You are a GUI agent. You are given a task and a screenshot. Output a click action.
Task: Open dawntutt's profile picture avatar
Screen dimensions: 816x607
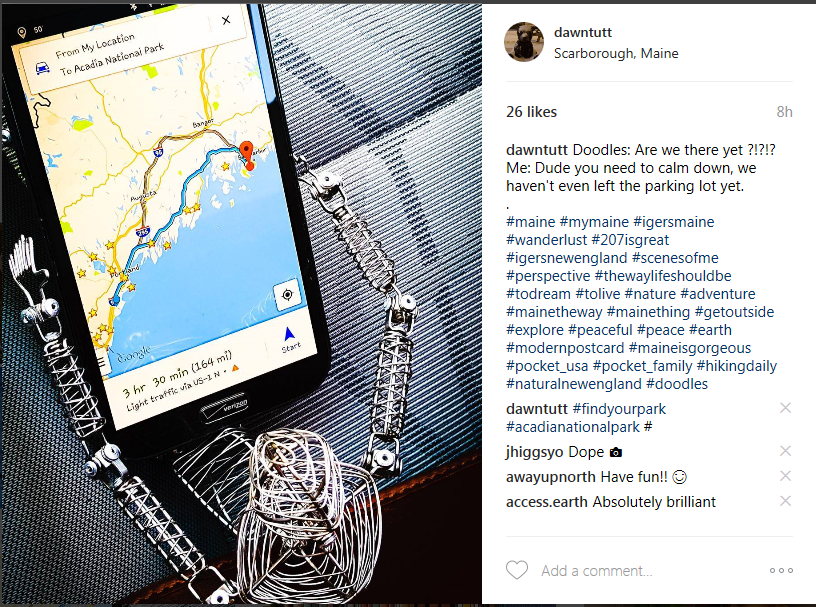tap(524, 42)
